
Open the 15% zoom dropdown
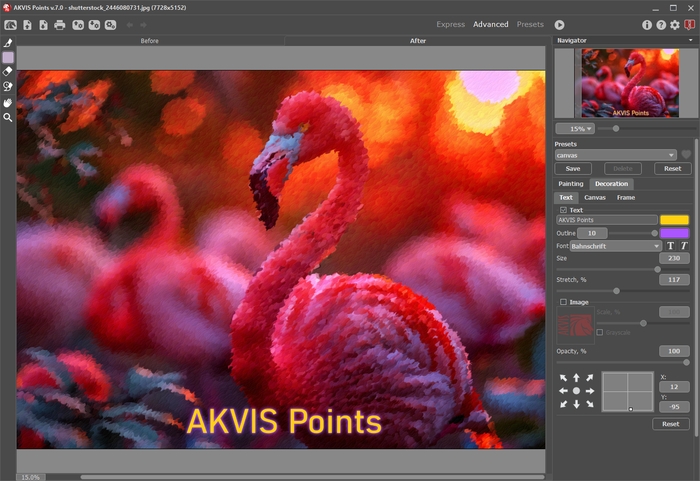coord(575,129)
